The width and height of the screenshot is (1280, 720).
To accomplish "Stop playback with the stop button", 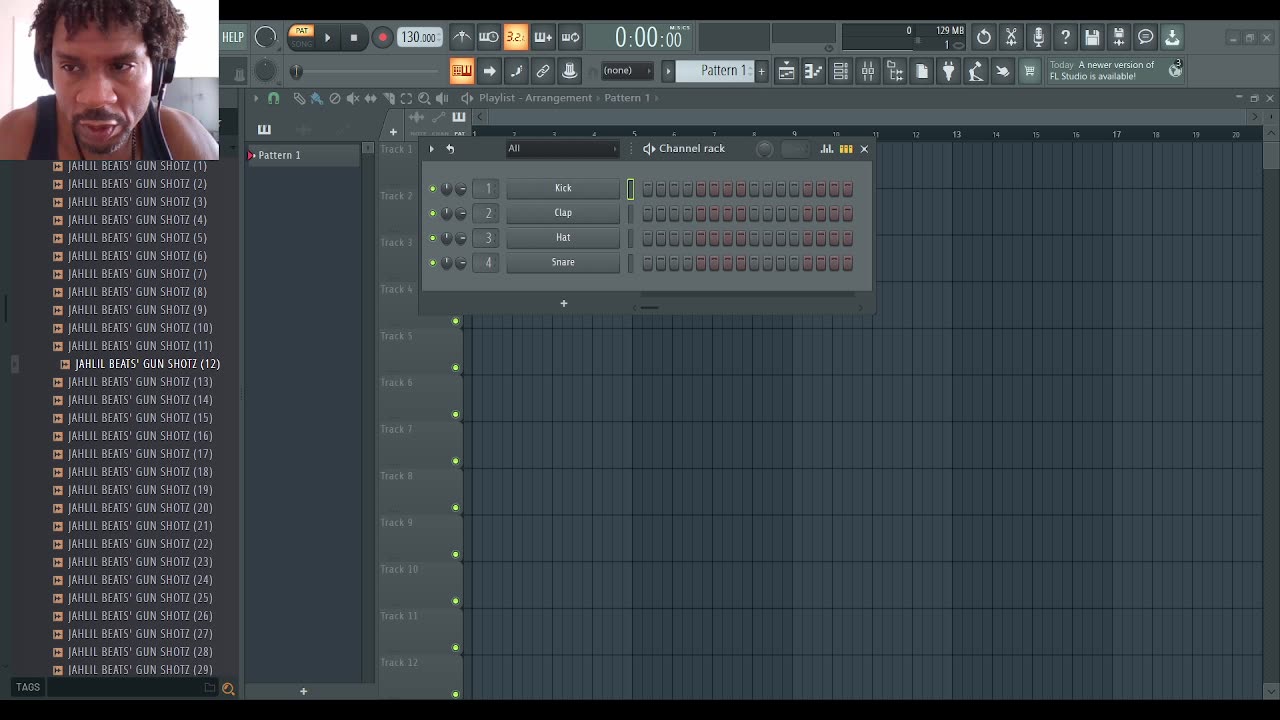I will 353,38.
